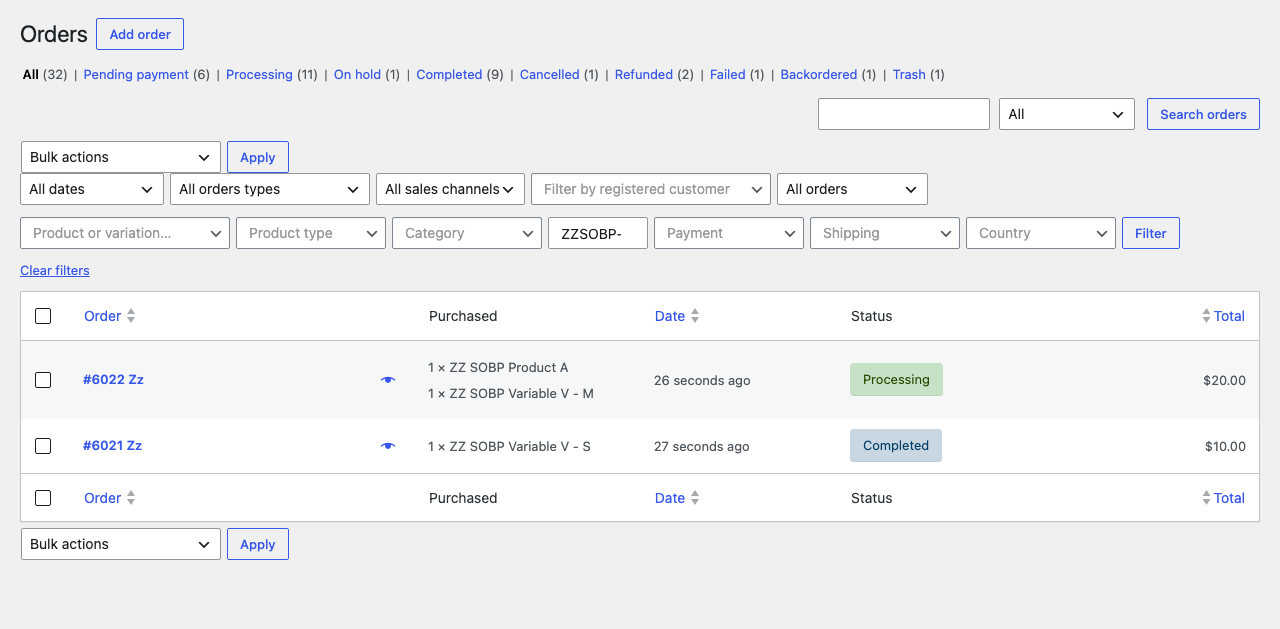The image size is (1280, 629).
Task: Expand the Payment filter dropdown
Action: [729, 233]
